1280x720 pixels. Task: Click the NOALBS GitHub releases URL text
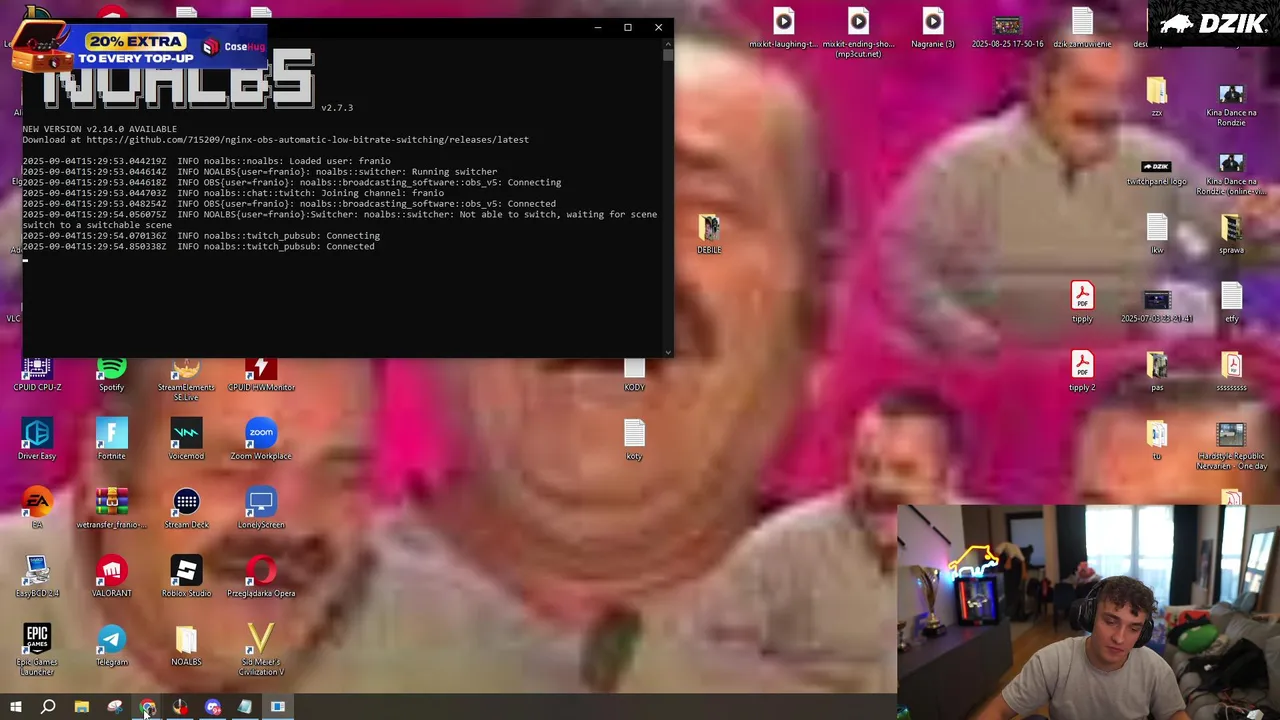tap(308, 140)
